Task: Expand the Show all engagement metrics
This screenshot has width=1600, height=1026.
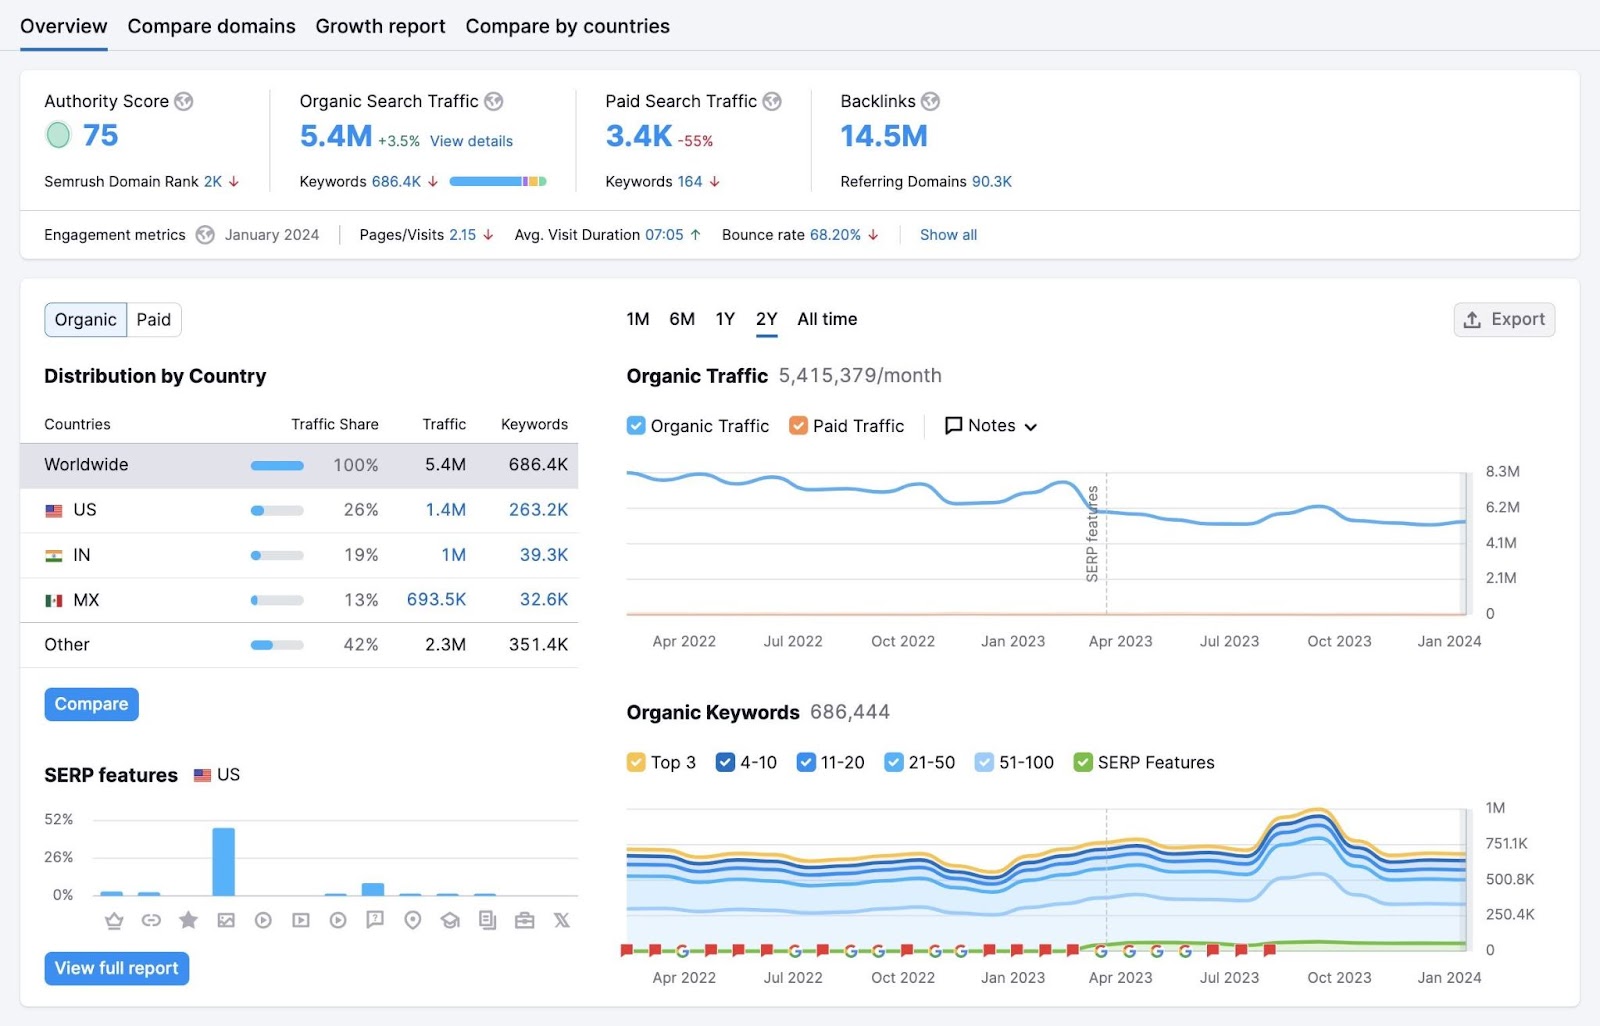Action: coord(947,234)
